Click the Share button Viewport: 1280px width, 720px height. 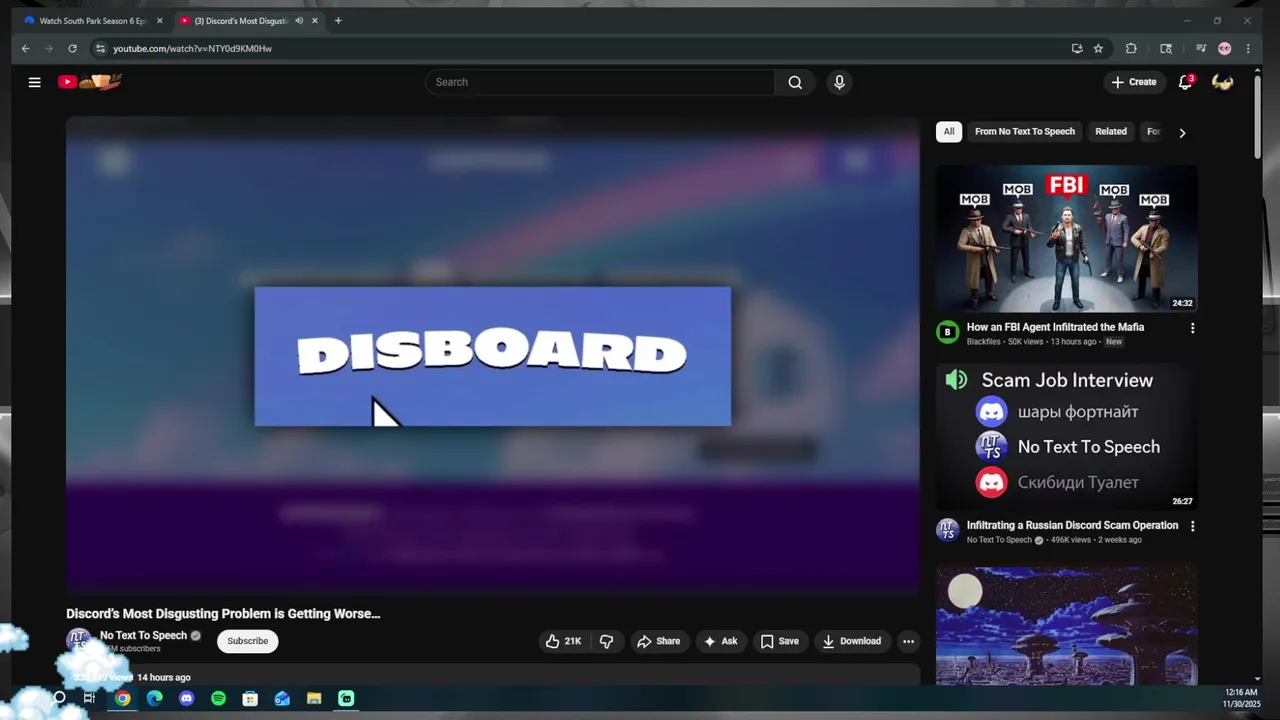(x=658, y=641)
